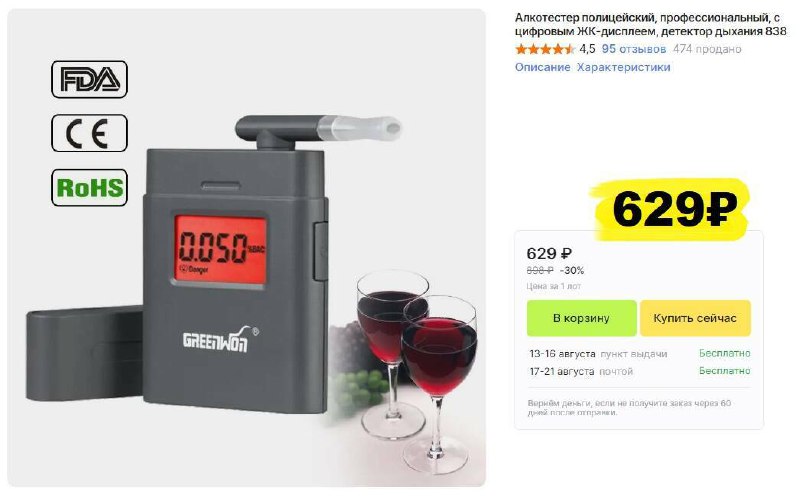
Task: Add item with В корзину button
Action: [x=582, y=318]
